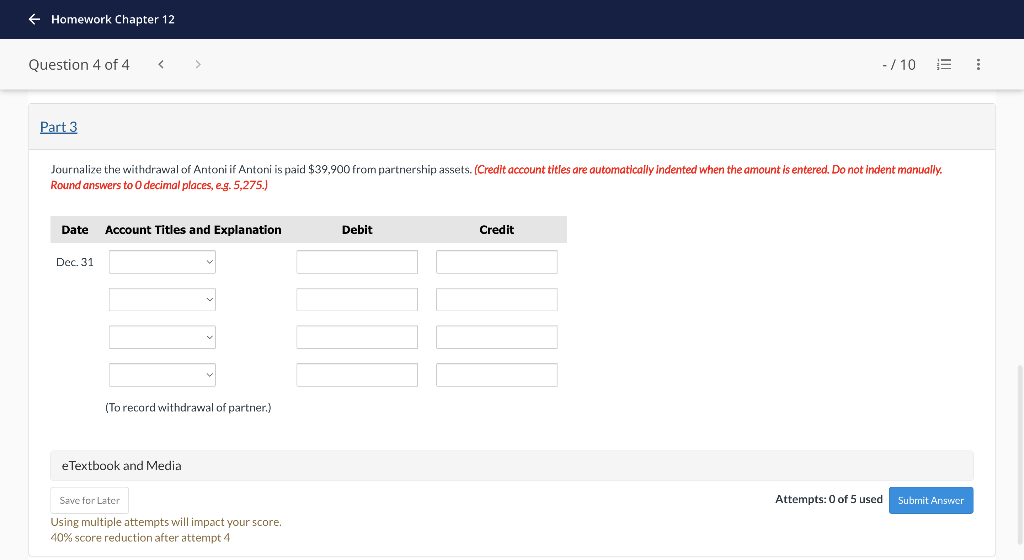1024x560 pixels.
Task: Click the page vertical scrollbar
Action: (1020, 454)
